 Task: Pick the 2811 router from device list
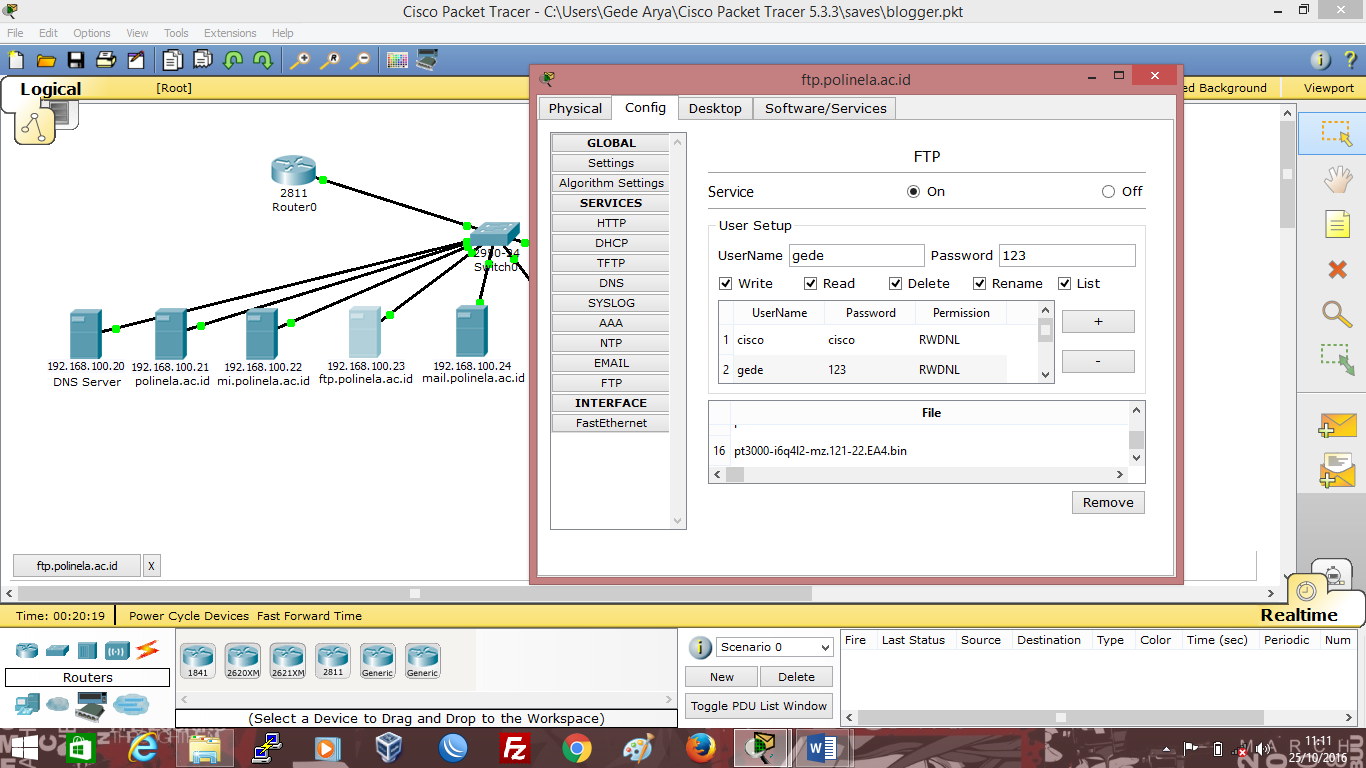pyautogui.click(x=333, y=661)
